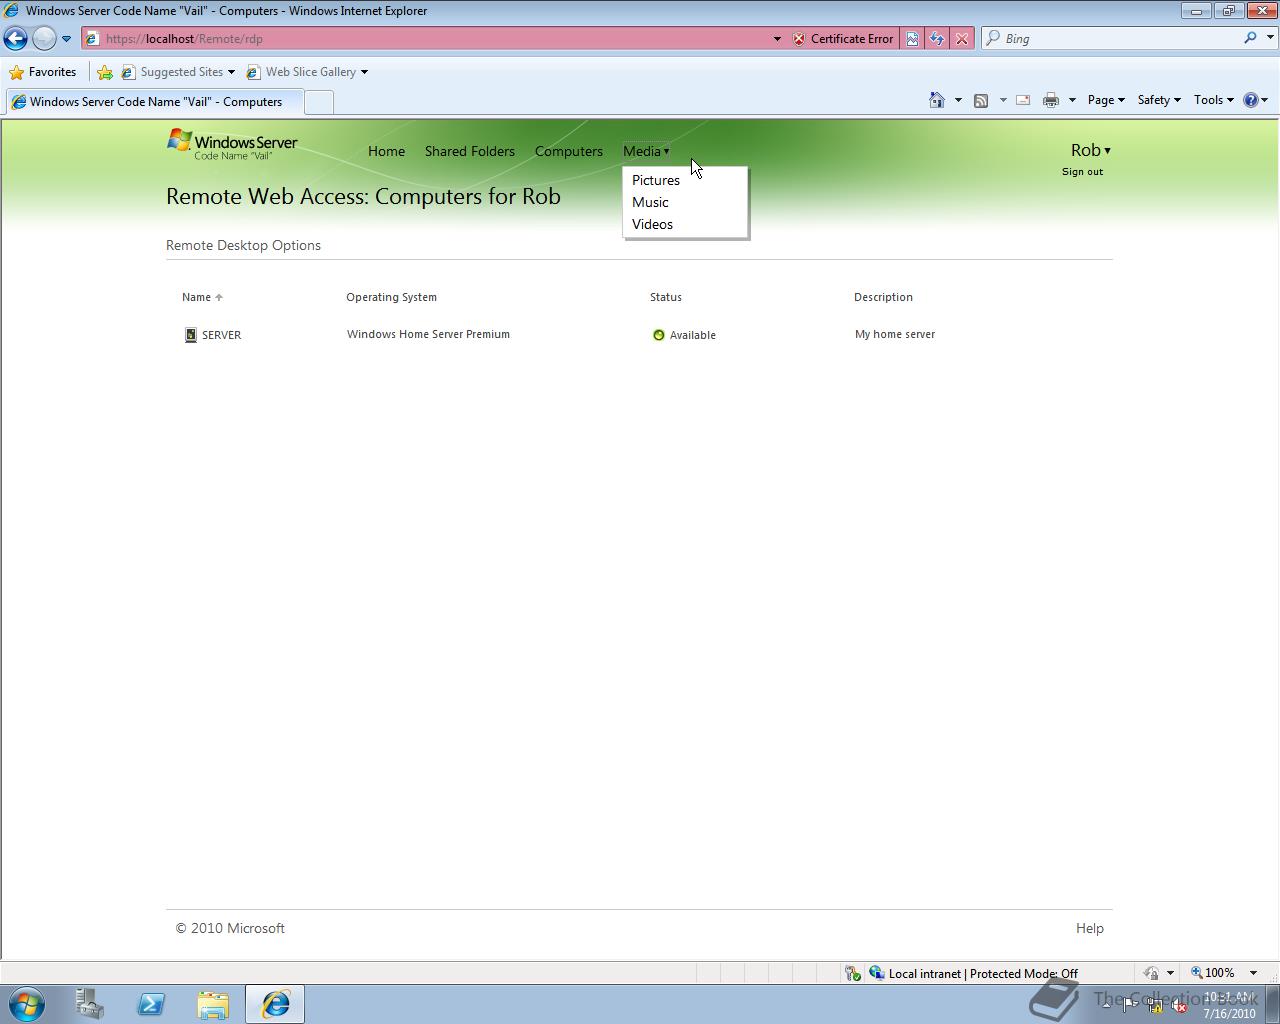This screenshot has height=1024, width=1280.
Task: Click the Refresh page icon
Action: [937, 39]
